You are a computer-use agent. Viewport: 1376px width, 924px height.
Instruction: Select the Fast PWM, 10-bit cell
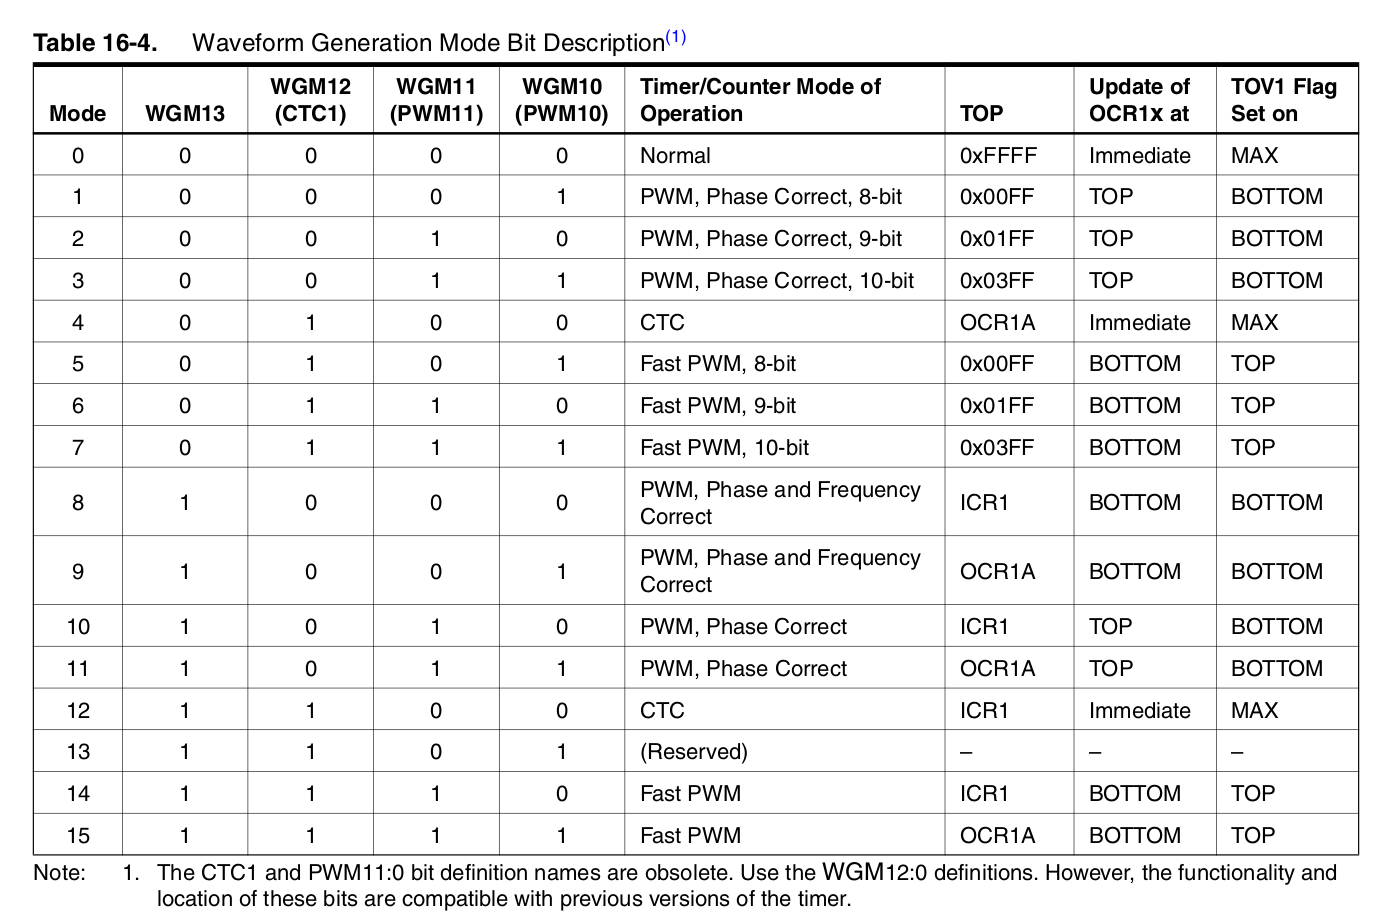click(724, 448)
